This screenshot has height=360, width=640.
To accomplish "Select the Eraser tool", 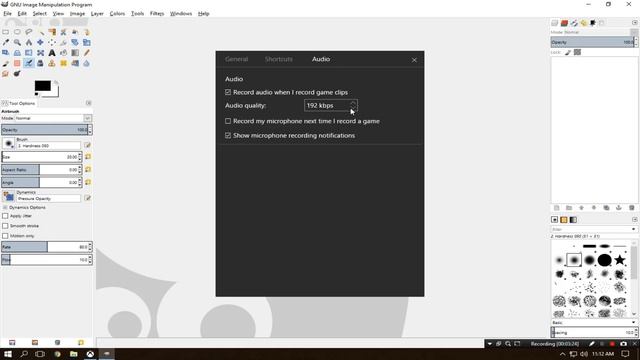I will [x=17, y=64].
